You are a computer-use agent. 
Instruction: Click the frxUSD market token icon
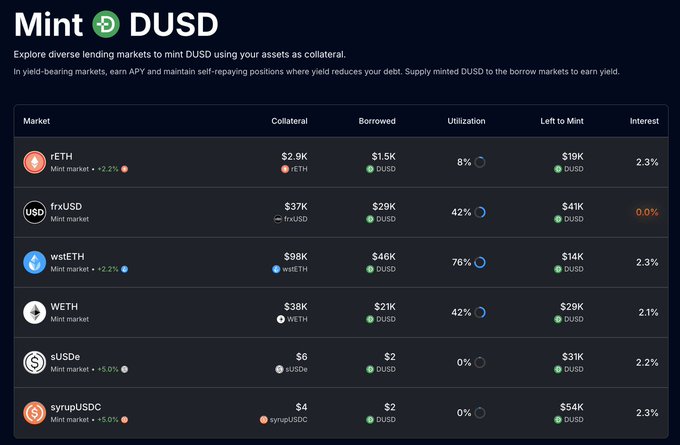pos(35,213)
